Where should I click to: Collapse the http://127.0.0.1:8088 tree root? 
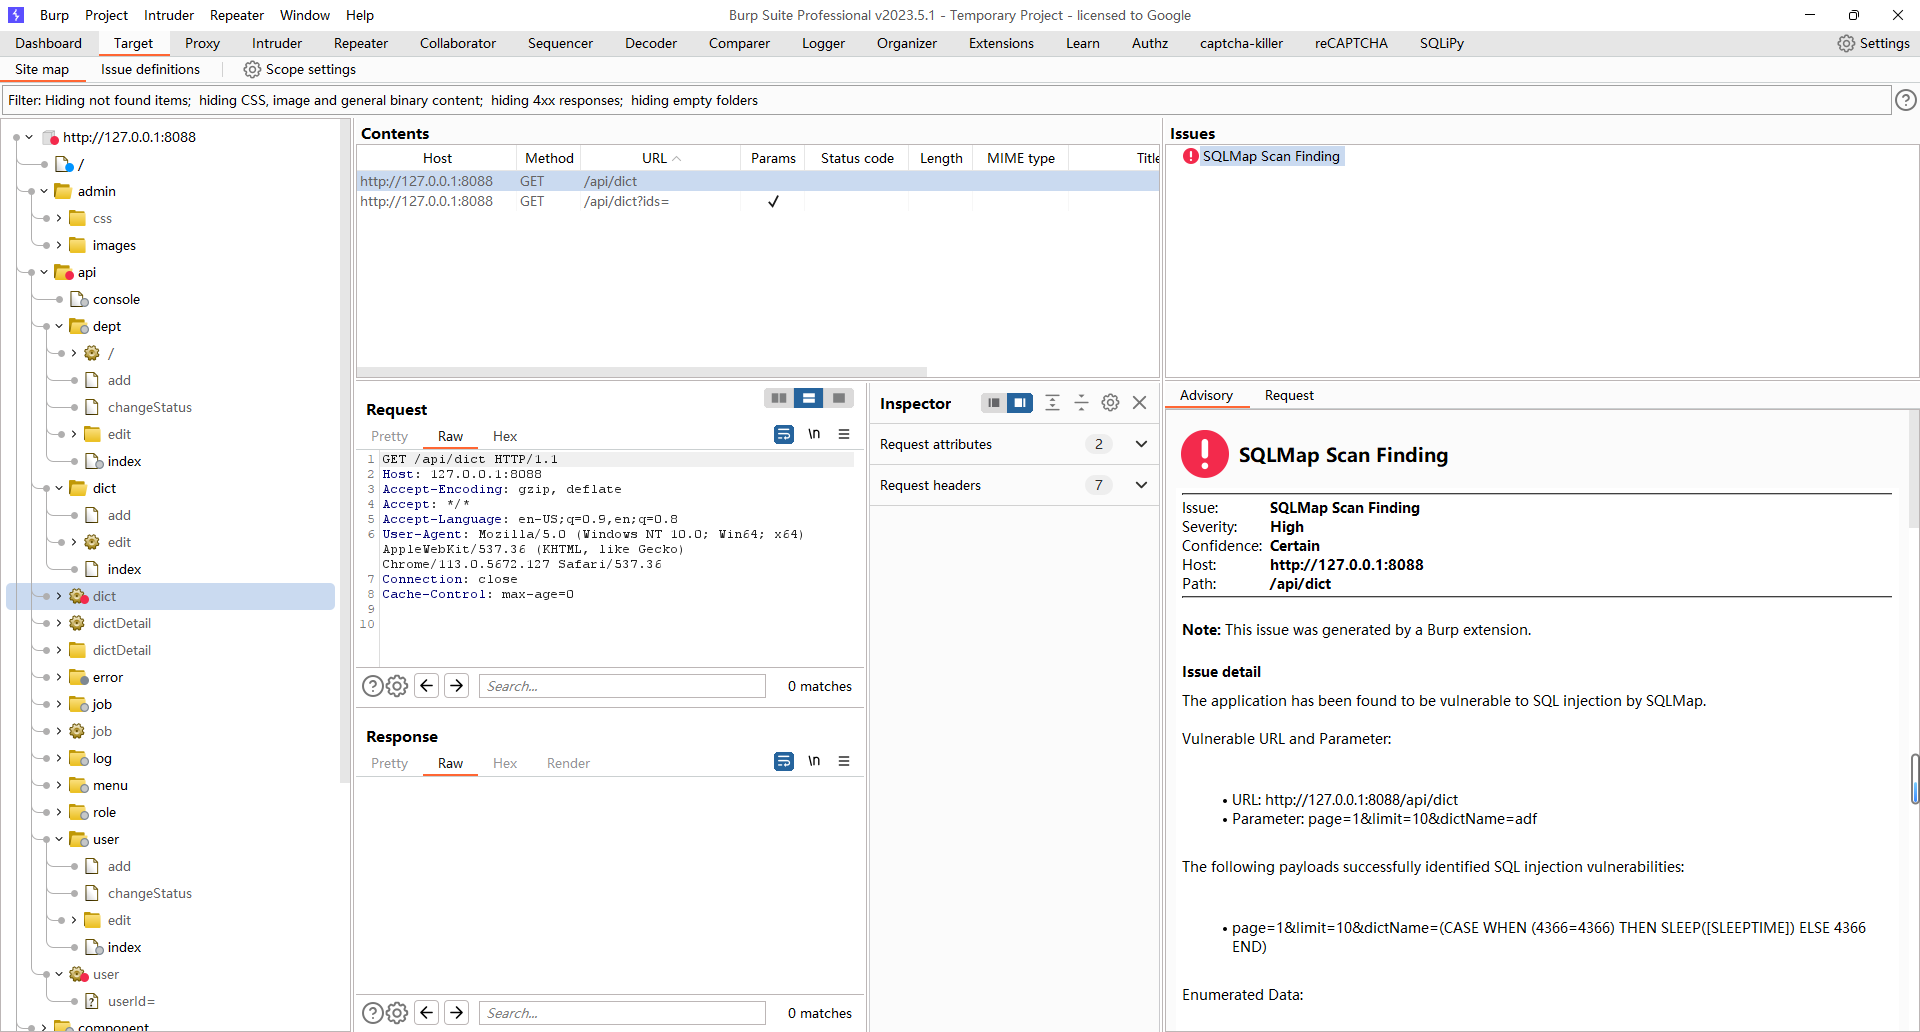(x=29, y=137)
